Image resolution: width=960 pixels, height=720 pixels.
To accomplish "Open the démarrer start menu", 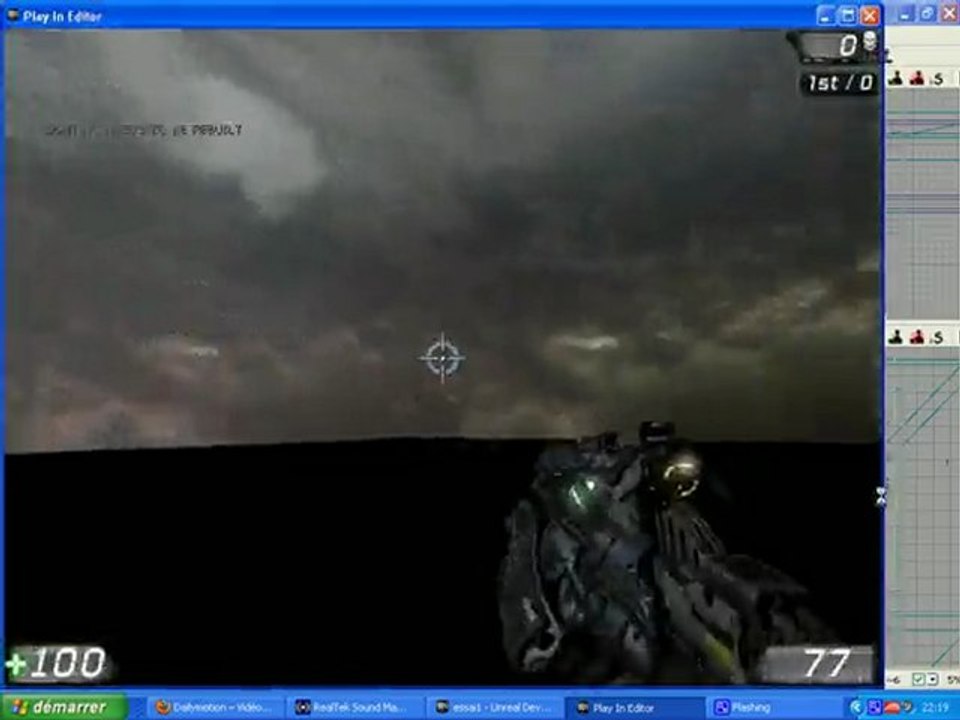I will click(x=64, y=708).
